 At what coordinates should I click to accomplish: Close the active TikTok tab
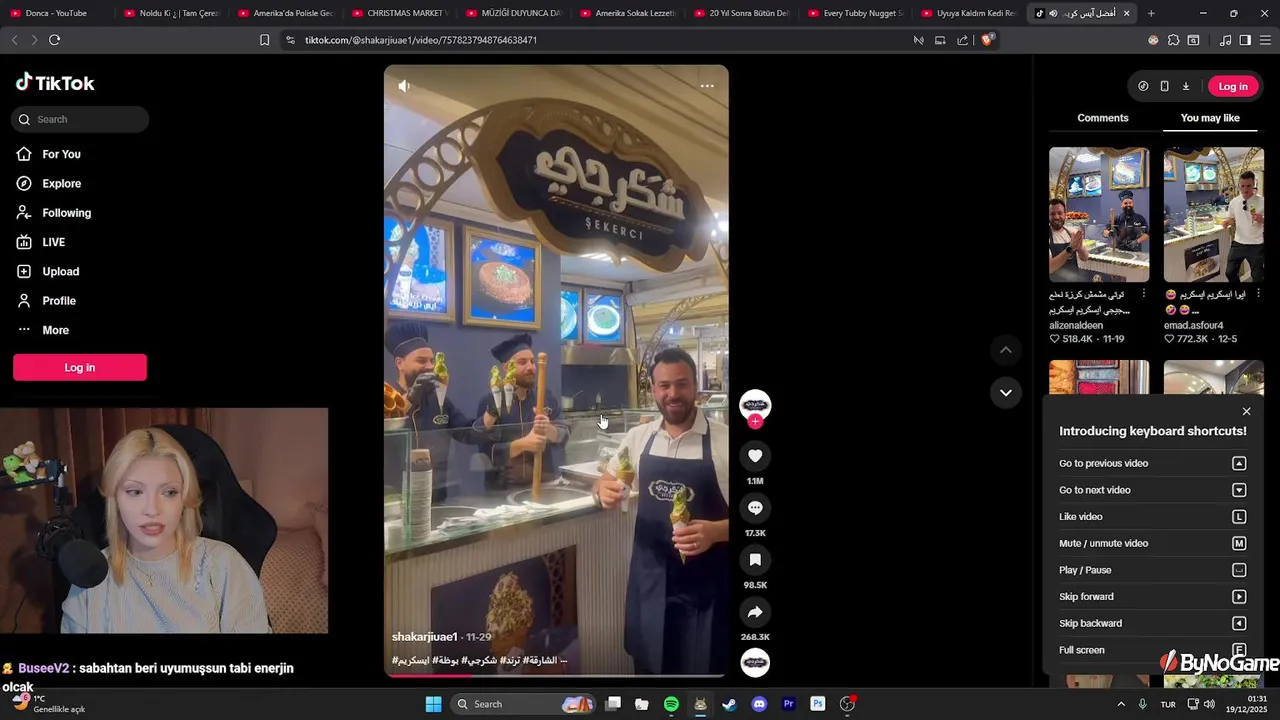[1127, 13]
